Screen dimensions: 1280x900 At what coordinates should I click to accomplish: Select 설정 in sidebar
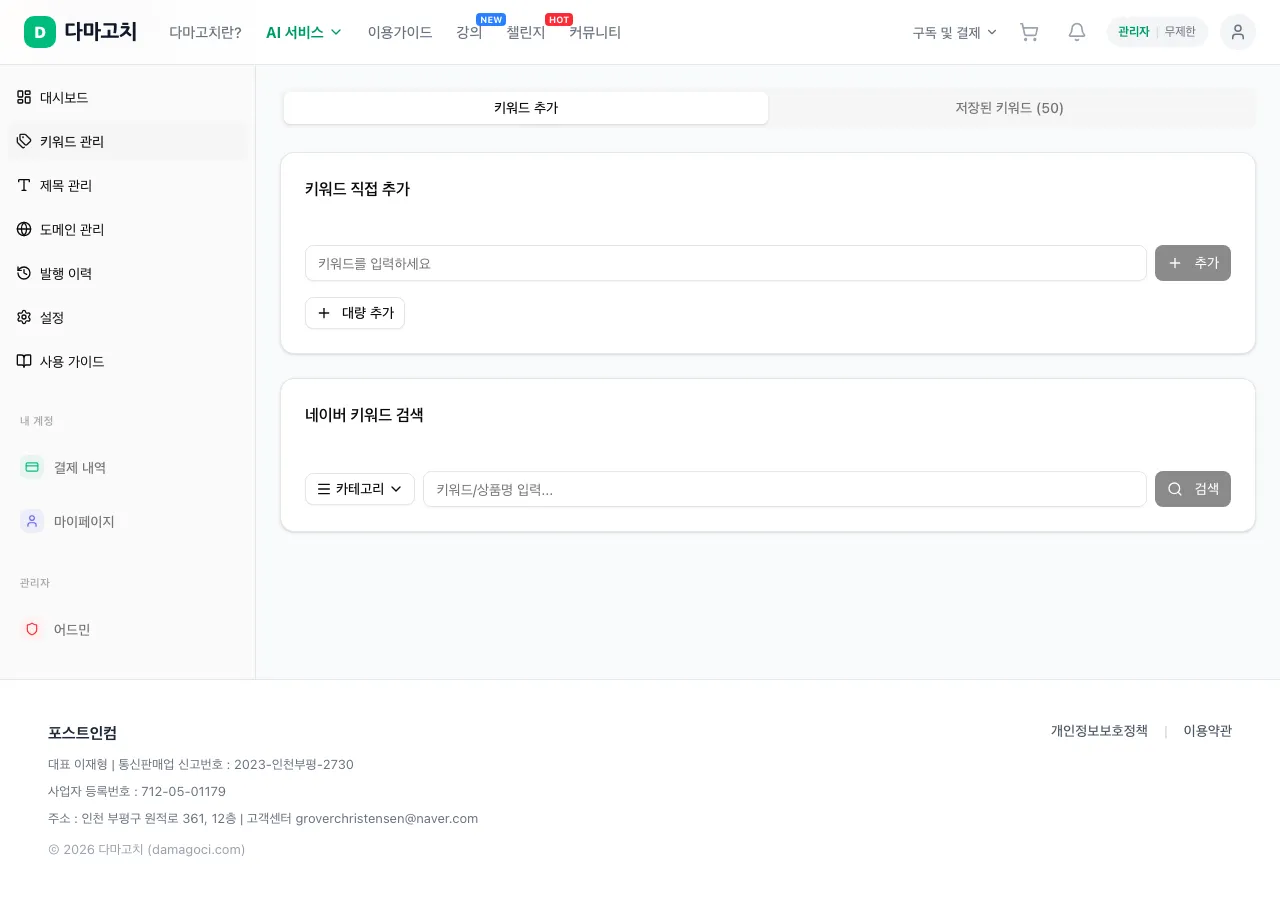click(x=128, y=317)
